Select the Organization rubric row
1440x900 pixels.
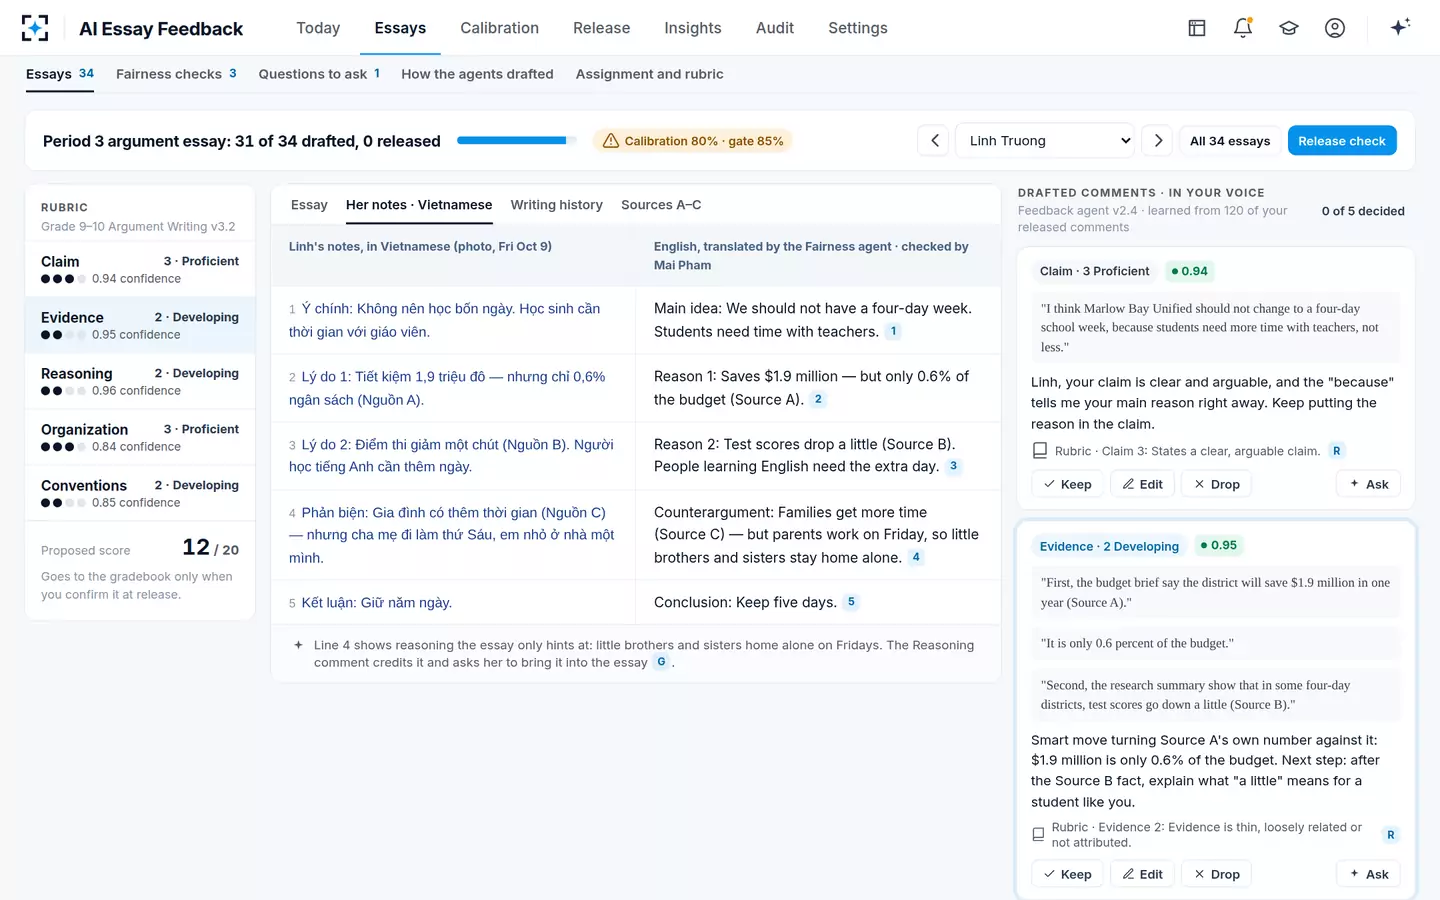pos(140,437)
